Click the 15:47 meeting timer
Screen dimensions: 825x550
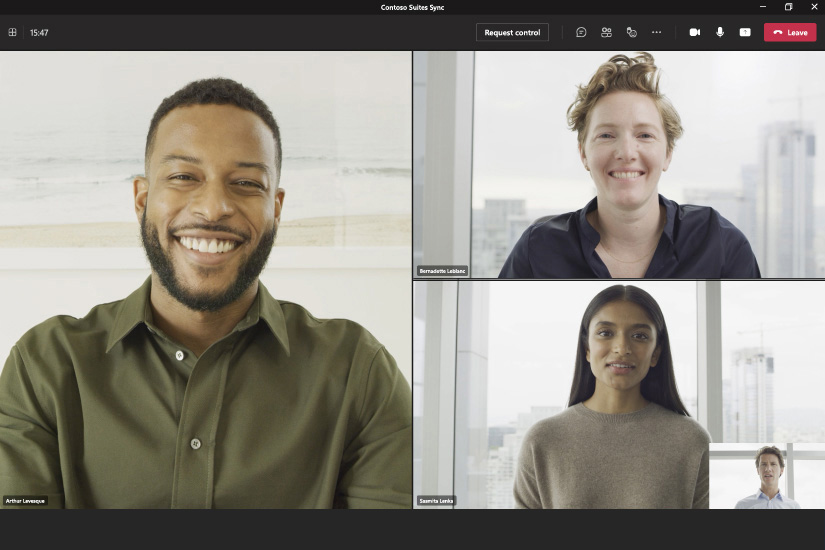(x=39, y=32)
